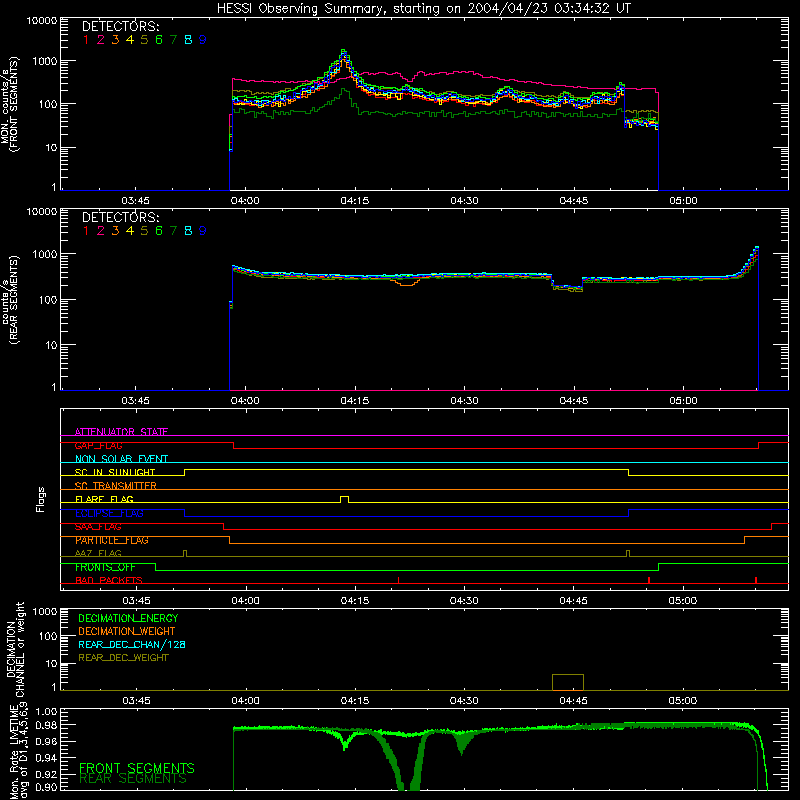Click the NON_SOLAR_EVENT flag label
The width and height of the screenshot is (800, 800).
tap(121, 459)
